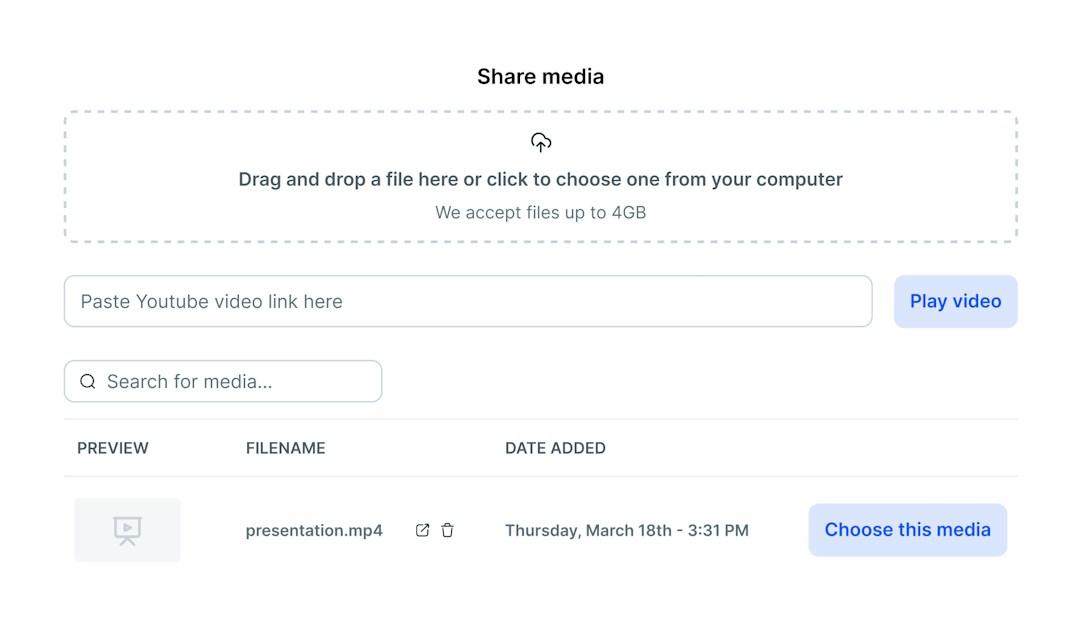Open the gray preview thumbnail box
Image resolution: width=1080 pixels, height=626 pixels.
pyautogui.click(x=127, y=530)
